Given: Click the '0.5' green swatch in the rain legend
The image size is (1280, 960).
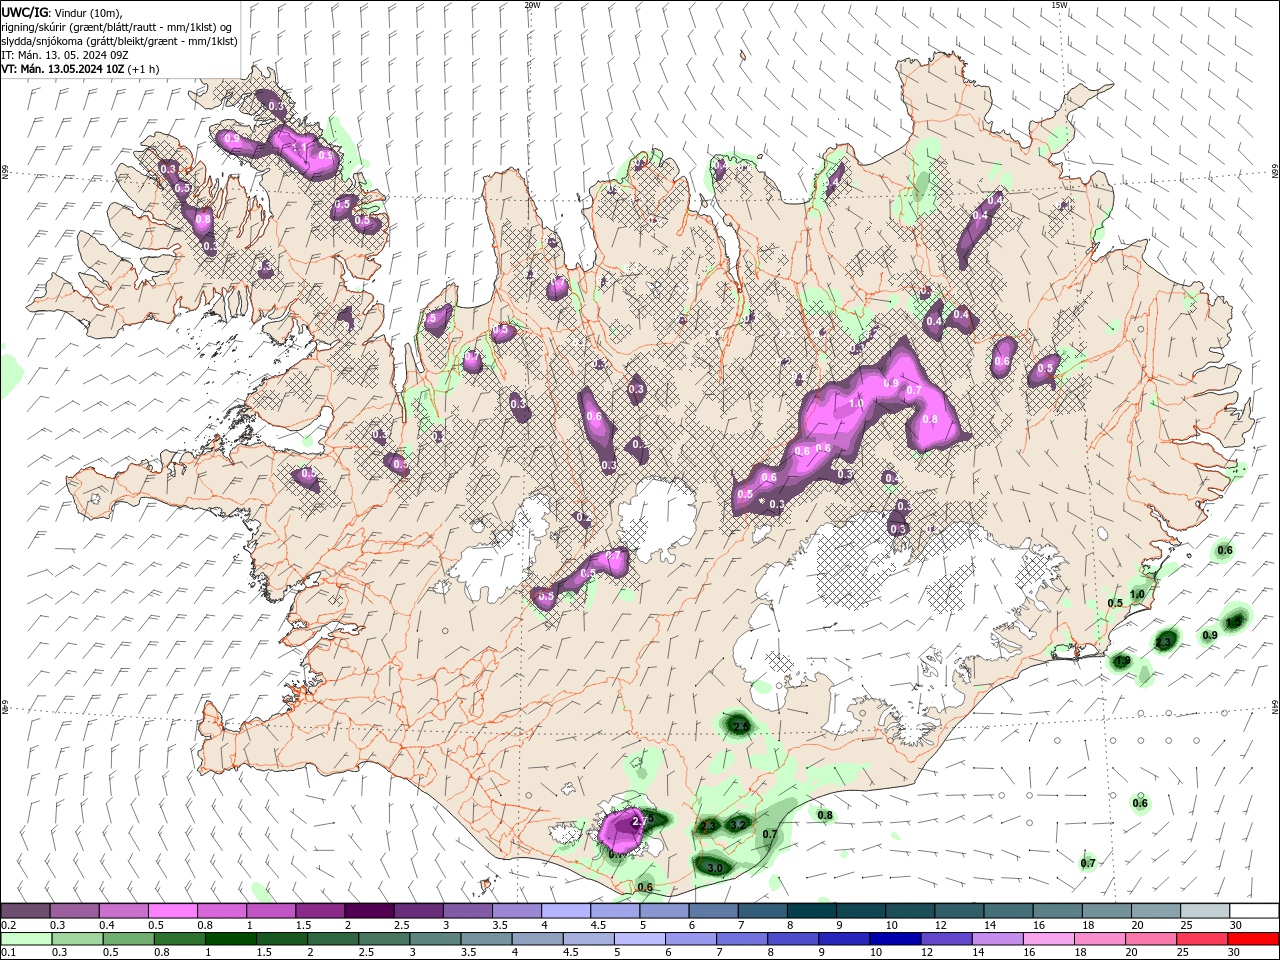Looking at the screenshot, I should 128,939.
